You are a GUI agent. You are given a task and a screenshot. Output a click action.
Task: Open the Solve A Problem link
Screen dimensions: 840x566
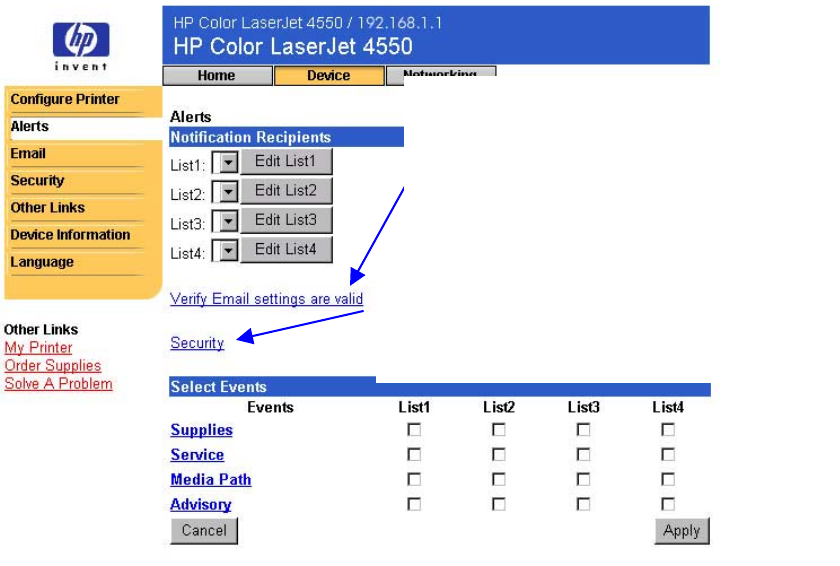pyautogui.click(x=58, y=384)
